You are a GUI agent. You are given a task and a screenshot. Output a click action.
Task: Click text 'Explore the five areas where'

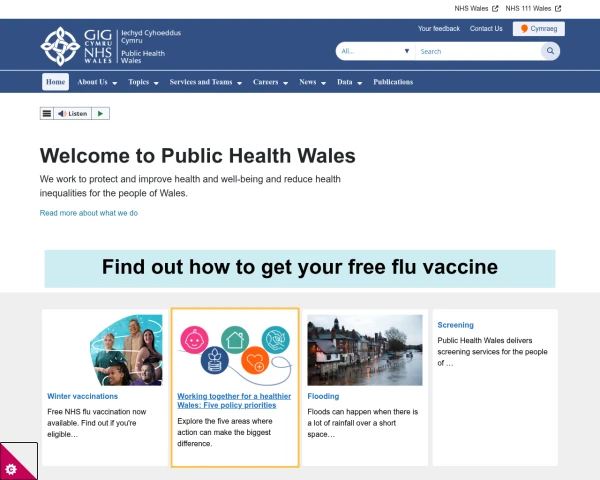[225, 421]
